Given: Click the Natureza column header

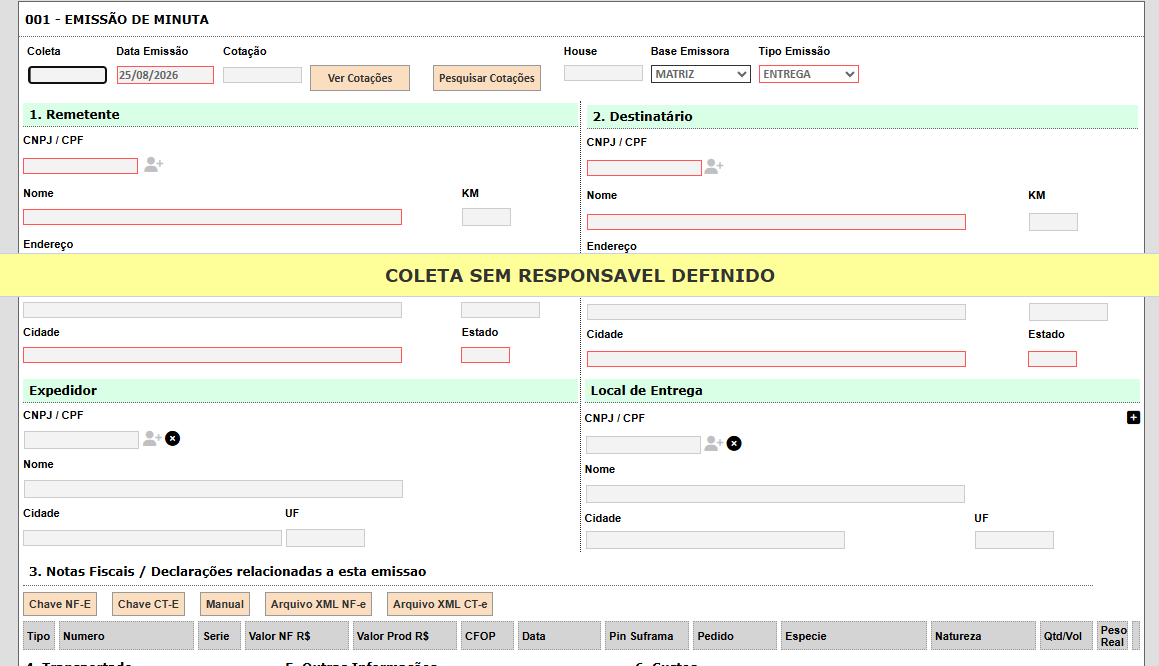Looking at the screenshot, I should (x=983, y=636).
